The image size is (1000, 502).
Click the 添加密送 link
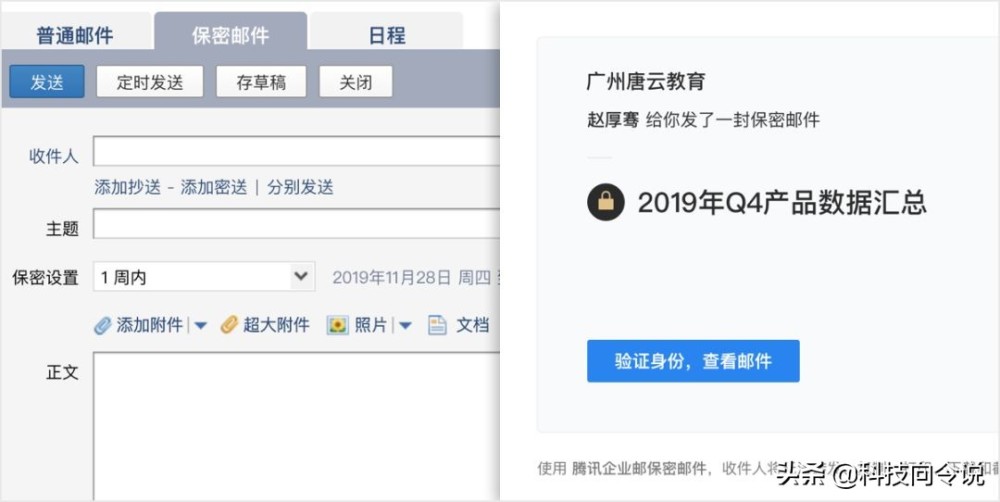(x=213, y=187)
